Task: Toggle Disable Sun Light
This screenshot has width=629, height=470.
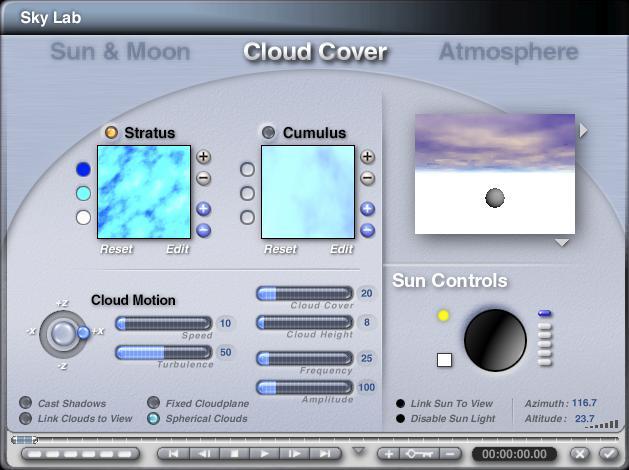Action: (x=400, y=419)
